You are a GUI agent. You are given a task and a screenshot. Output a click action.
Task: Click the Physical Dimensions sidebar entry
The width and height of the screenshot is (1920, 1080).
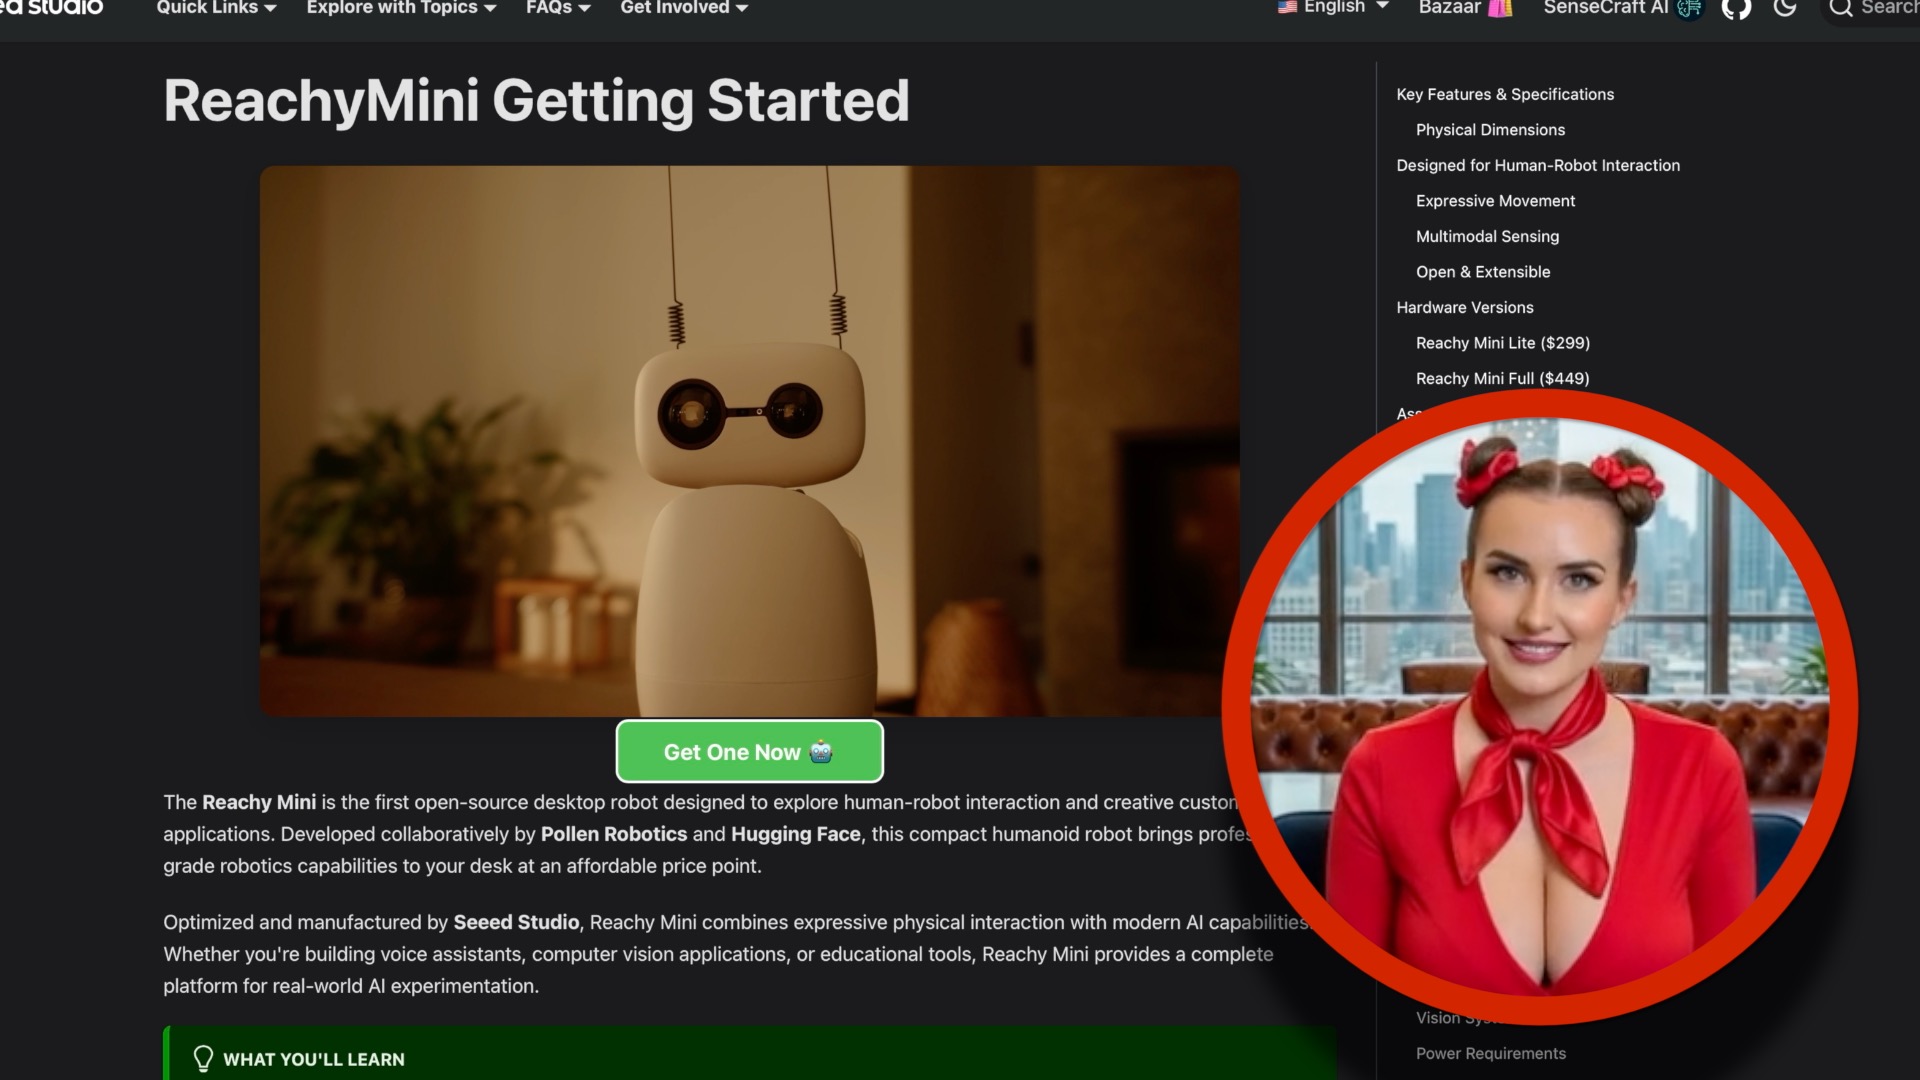pyautogui.click(x=1489, y=129)
